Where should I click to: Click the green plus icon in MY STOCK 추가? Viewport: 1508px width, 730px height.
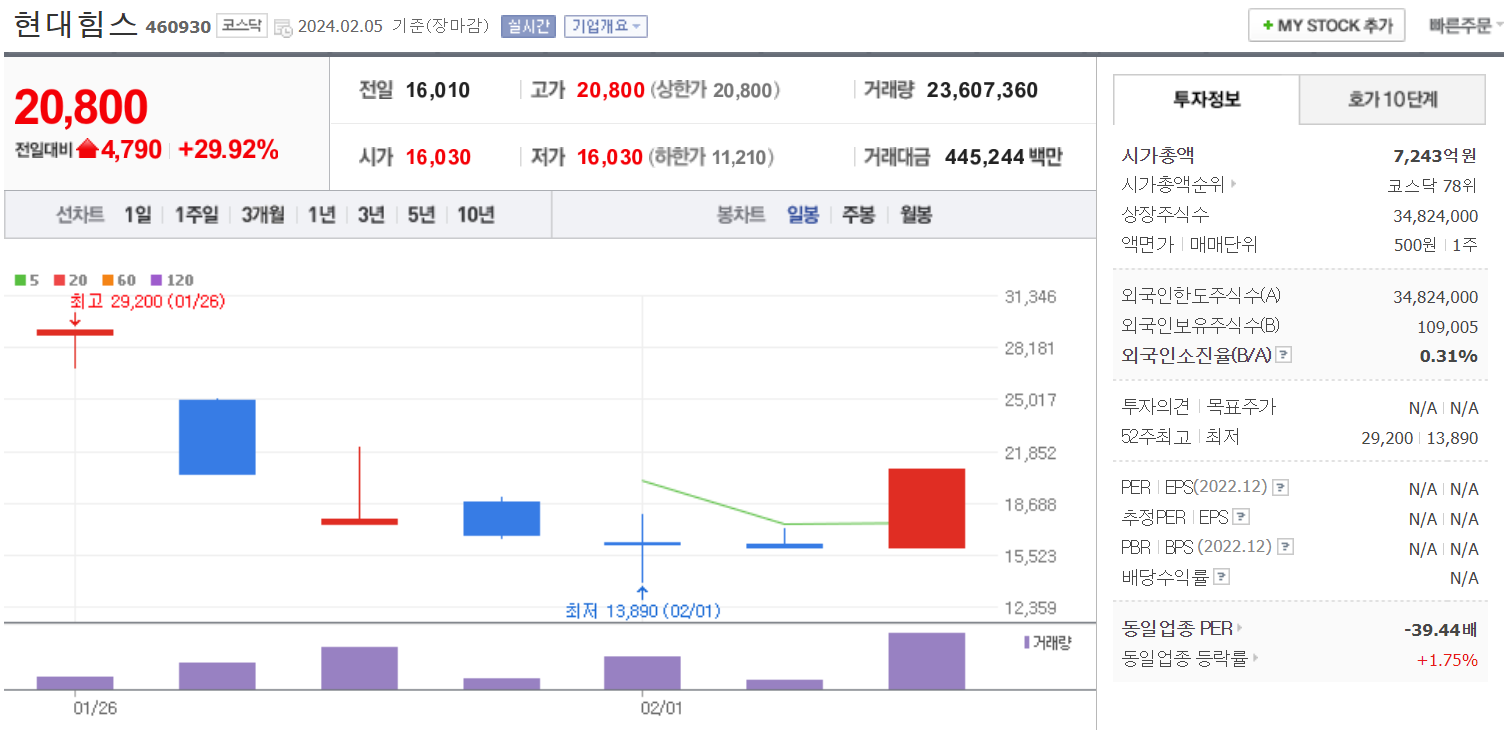pyautogui.click(x=1268, y=26)
